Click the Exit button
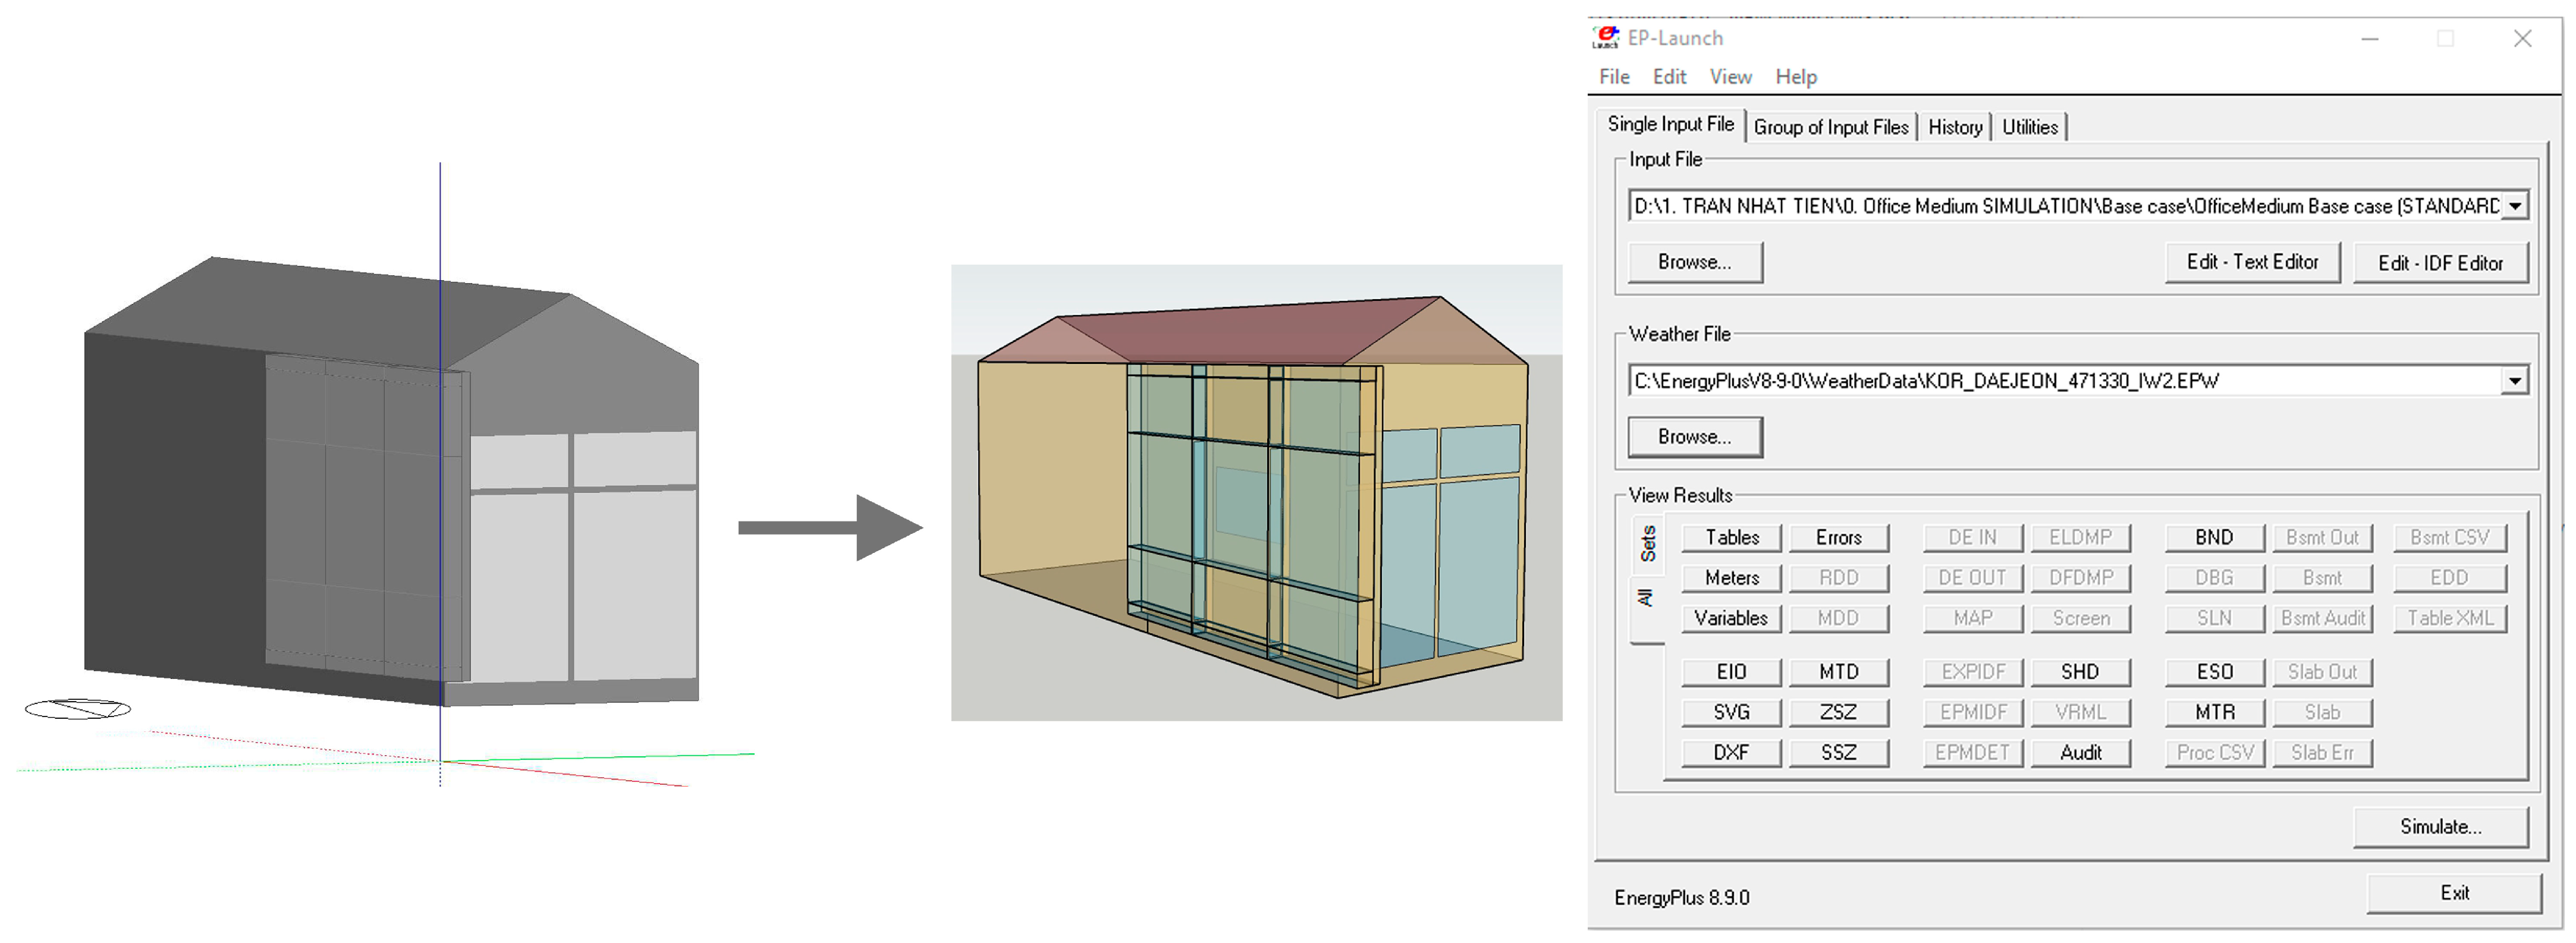 click(2453, 892)
